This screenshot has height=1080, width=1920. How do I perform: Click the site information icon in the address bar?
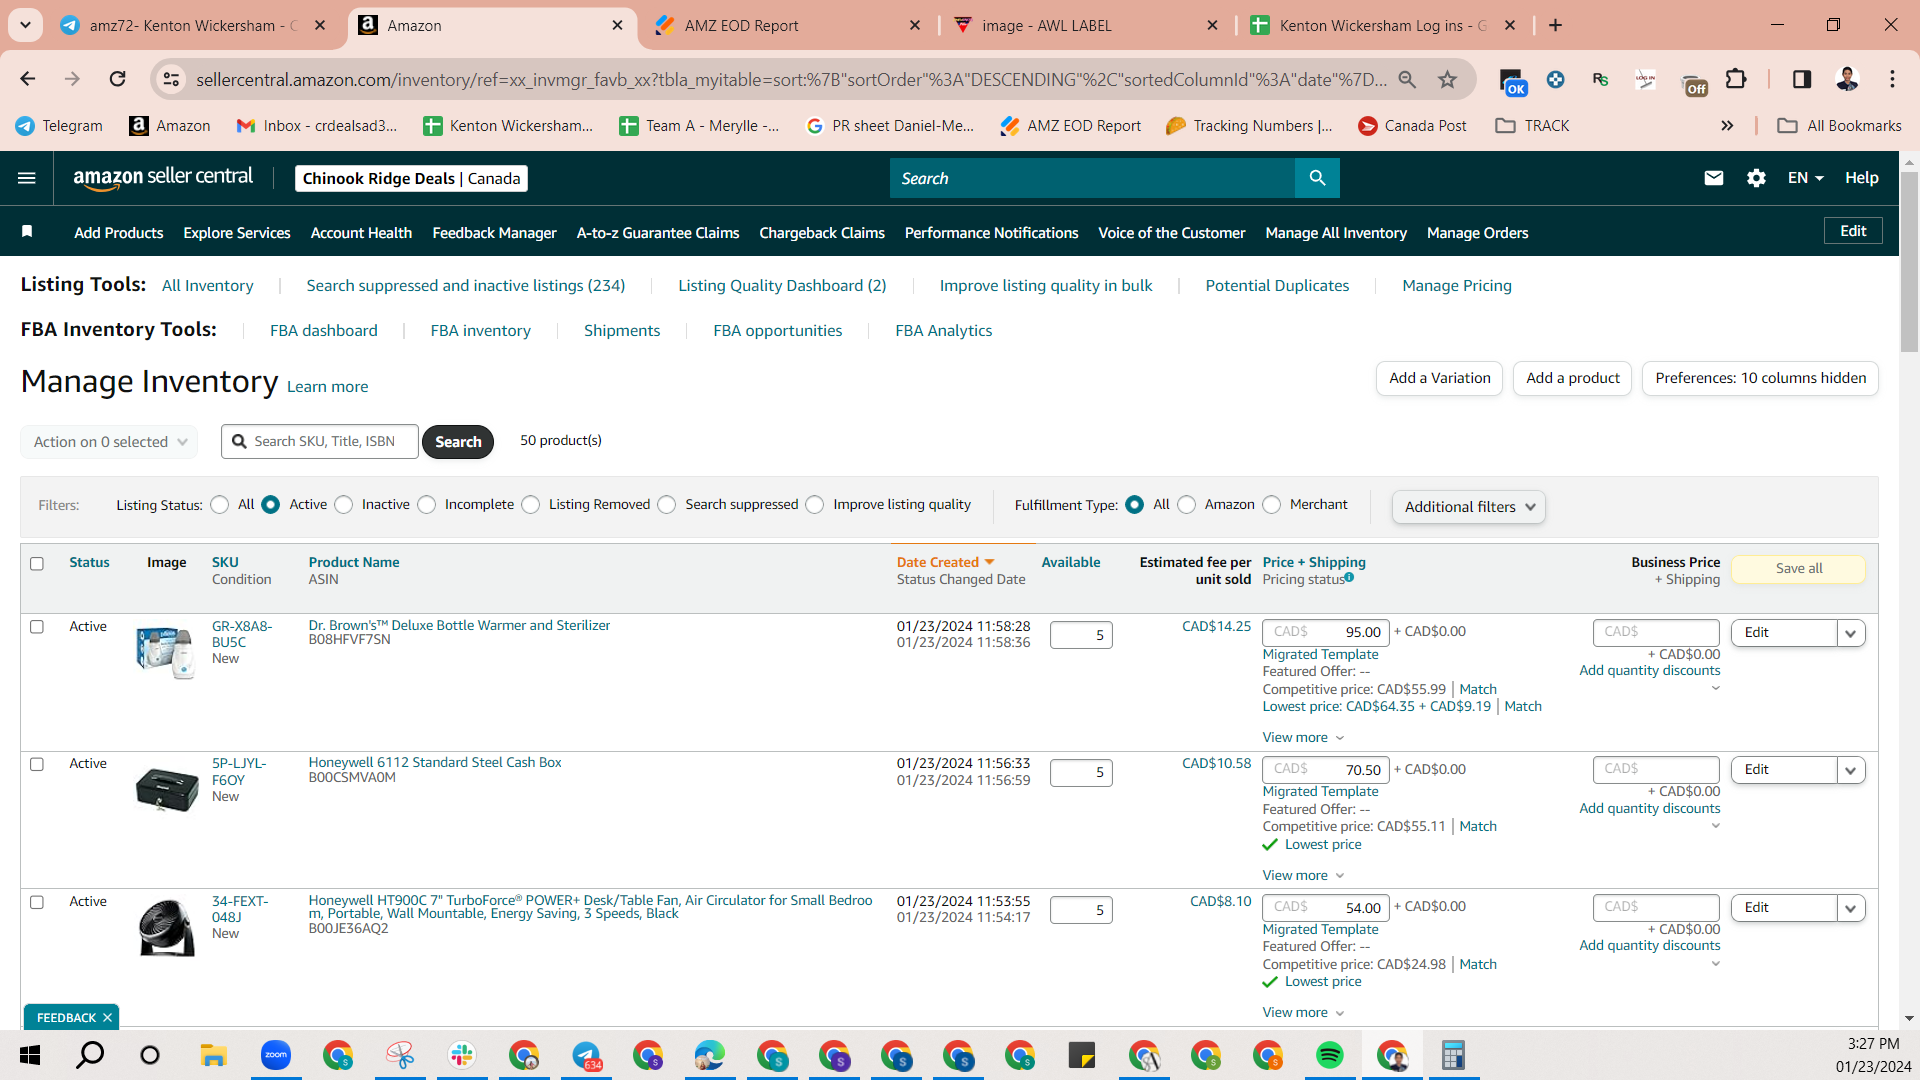click(172, 79)
